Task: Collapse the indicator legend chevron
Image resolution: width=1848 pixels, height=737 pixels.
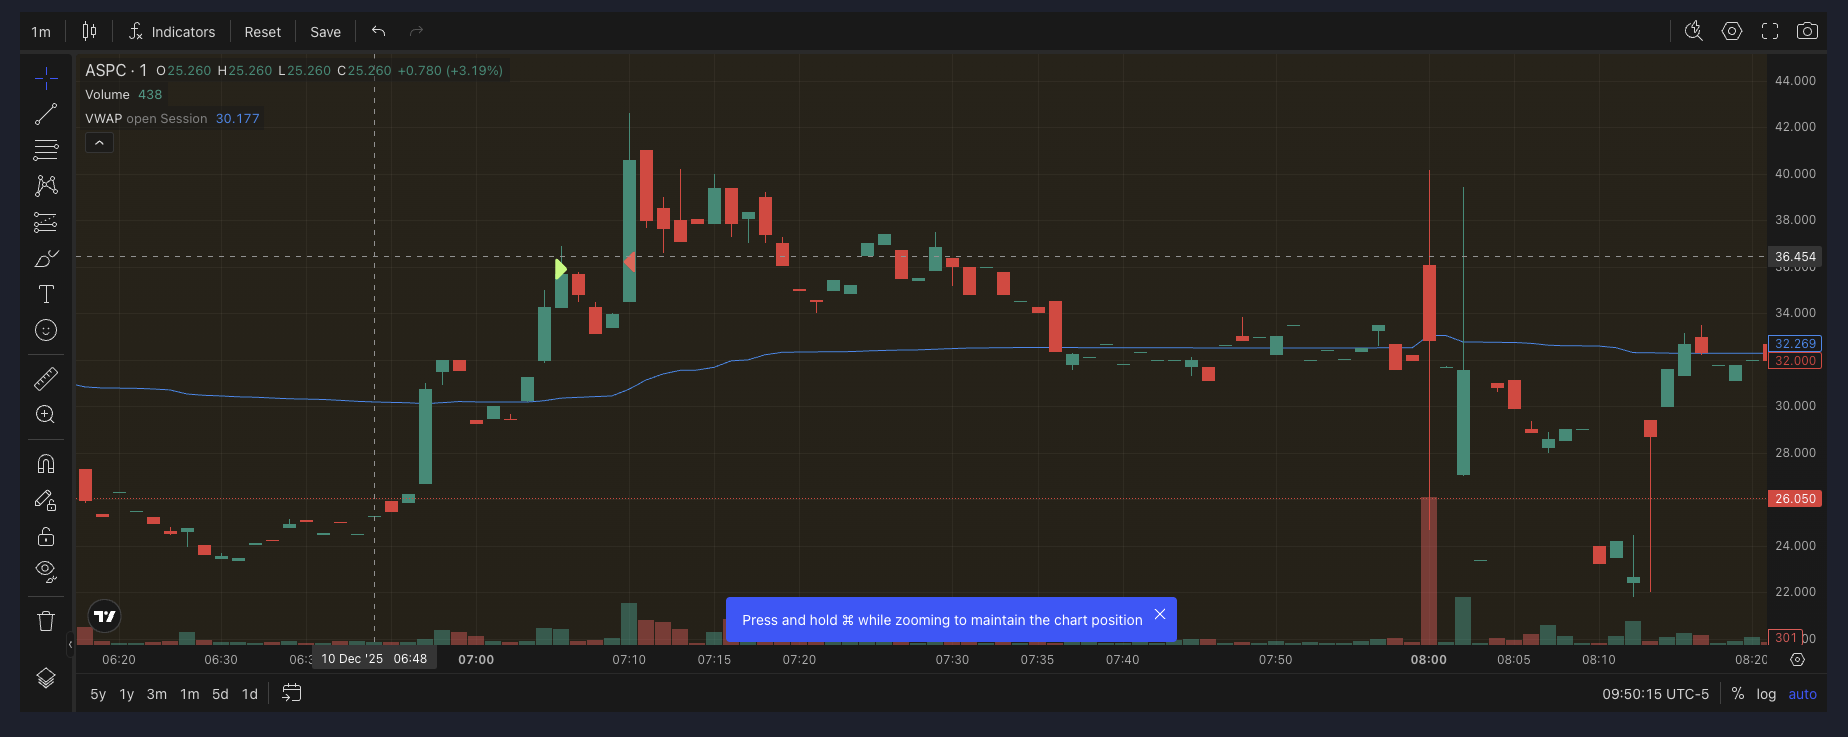Action: point(99,143)
